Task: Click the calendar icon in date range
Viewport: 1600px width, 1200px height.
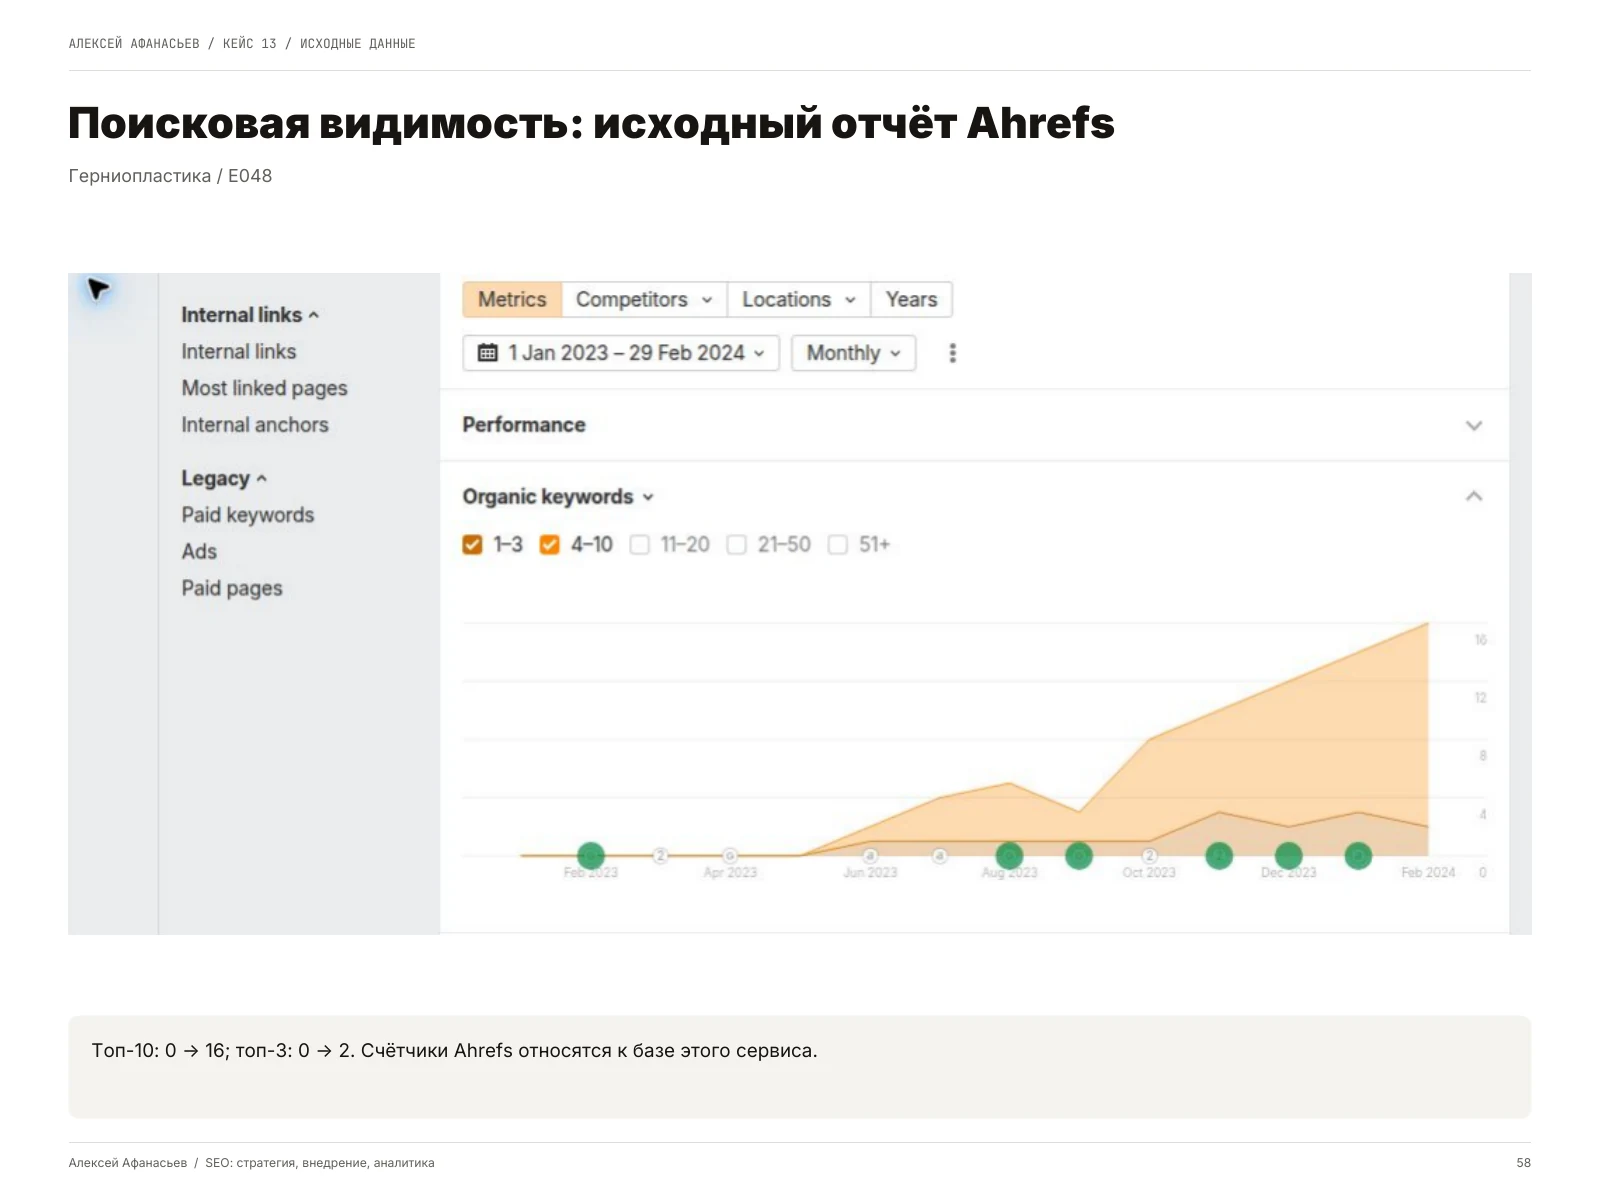Action: click(488, 353)
